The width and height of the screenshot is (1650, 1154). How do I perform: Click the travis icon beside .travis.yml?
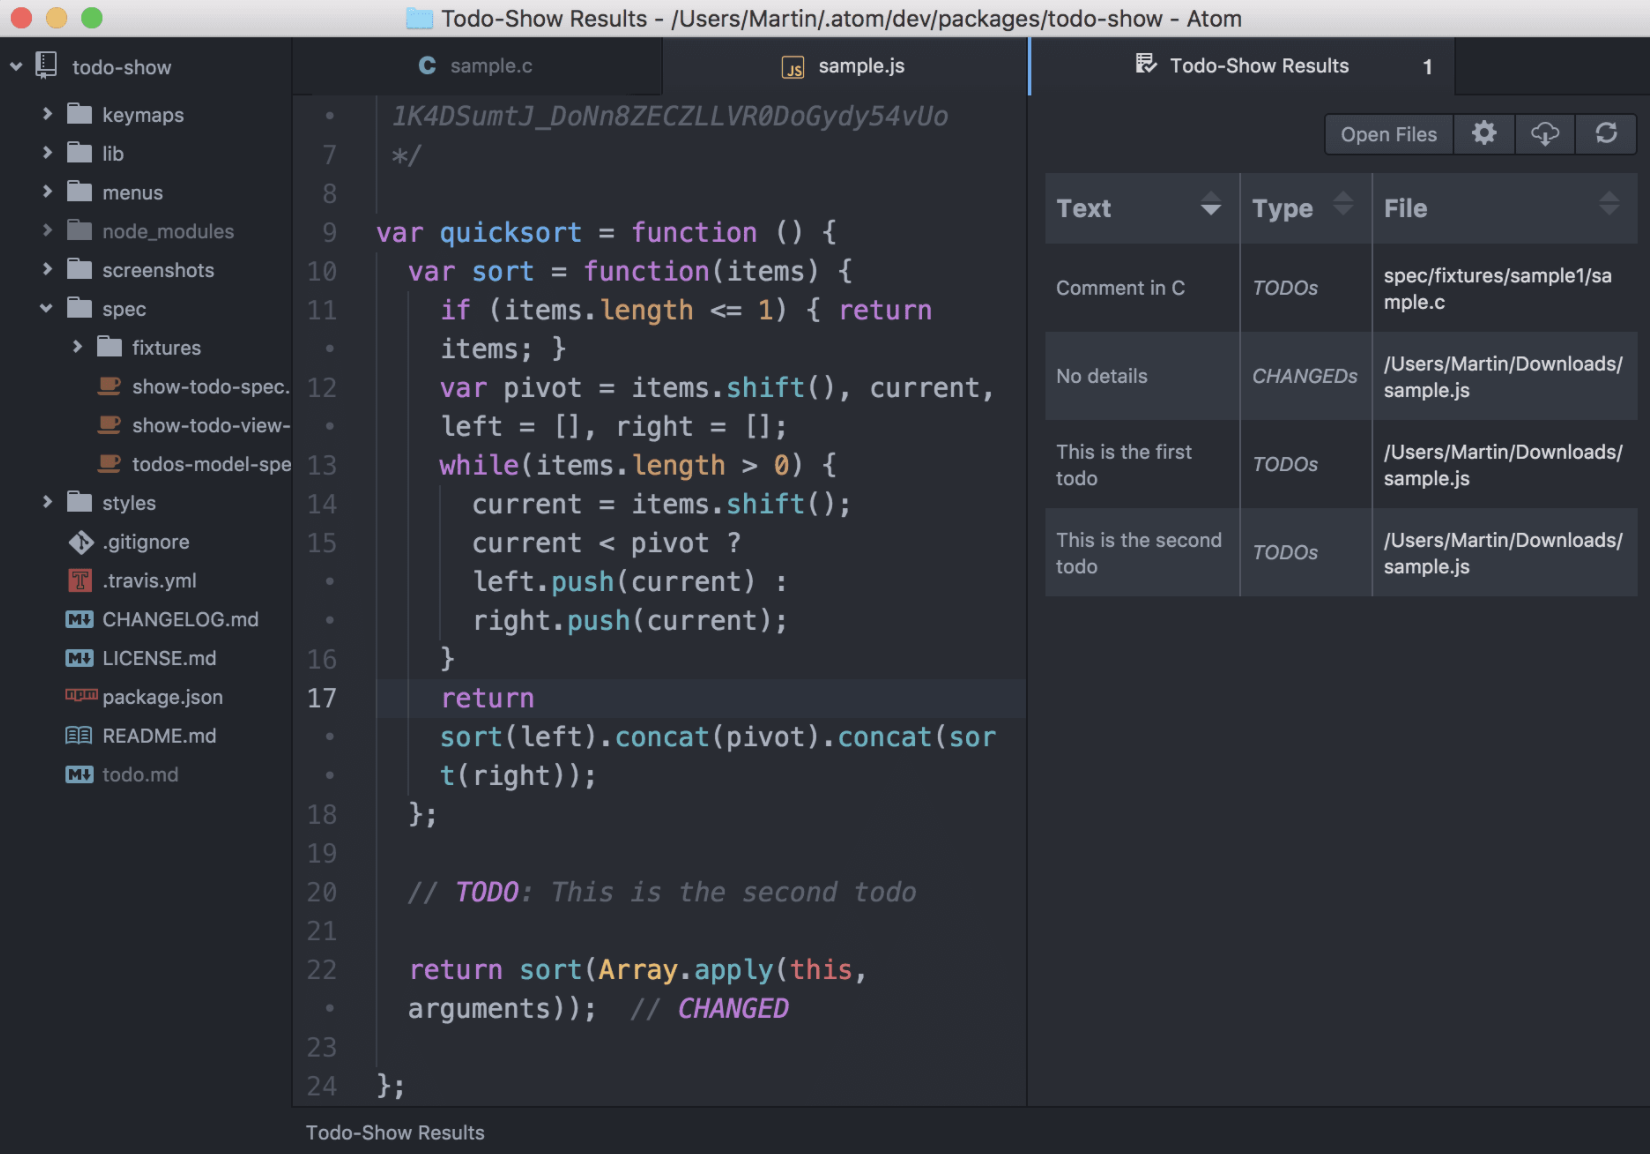(x=80, y=581)
